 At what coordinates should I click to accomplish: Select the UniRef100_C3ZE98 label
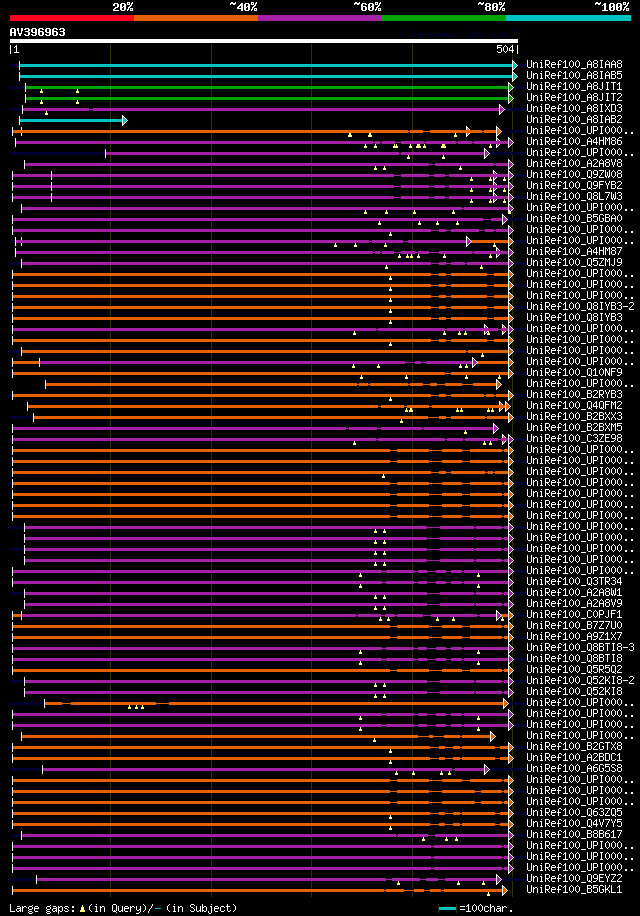pos(574,439)
